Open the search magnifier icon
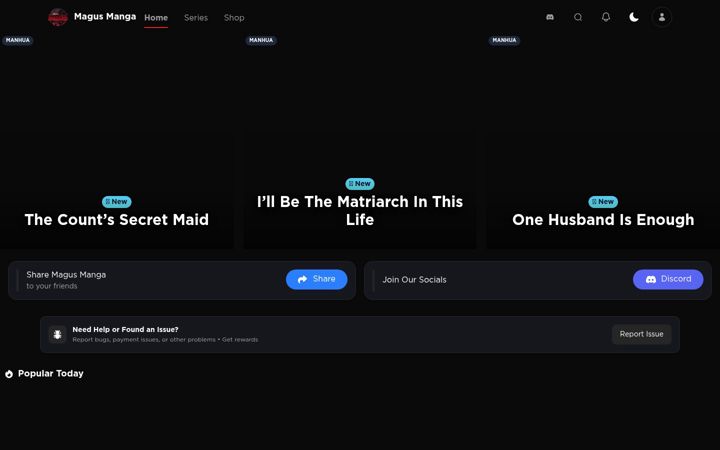Image resolution: width=720 pixels, height=450 pixels. point(578,17)
